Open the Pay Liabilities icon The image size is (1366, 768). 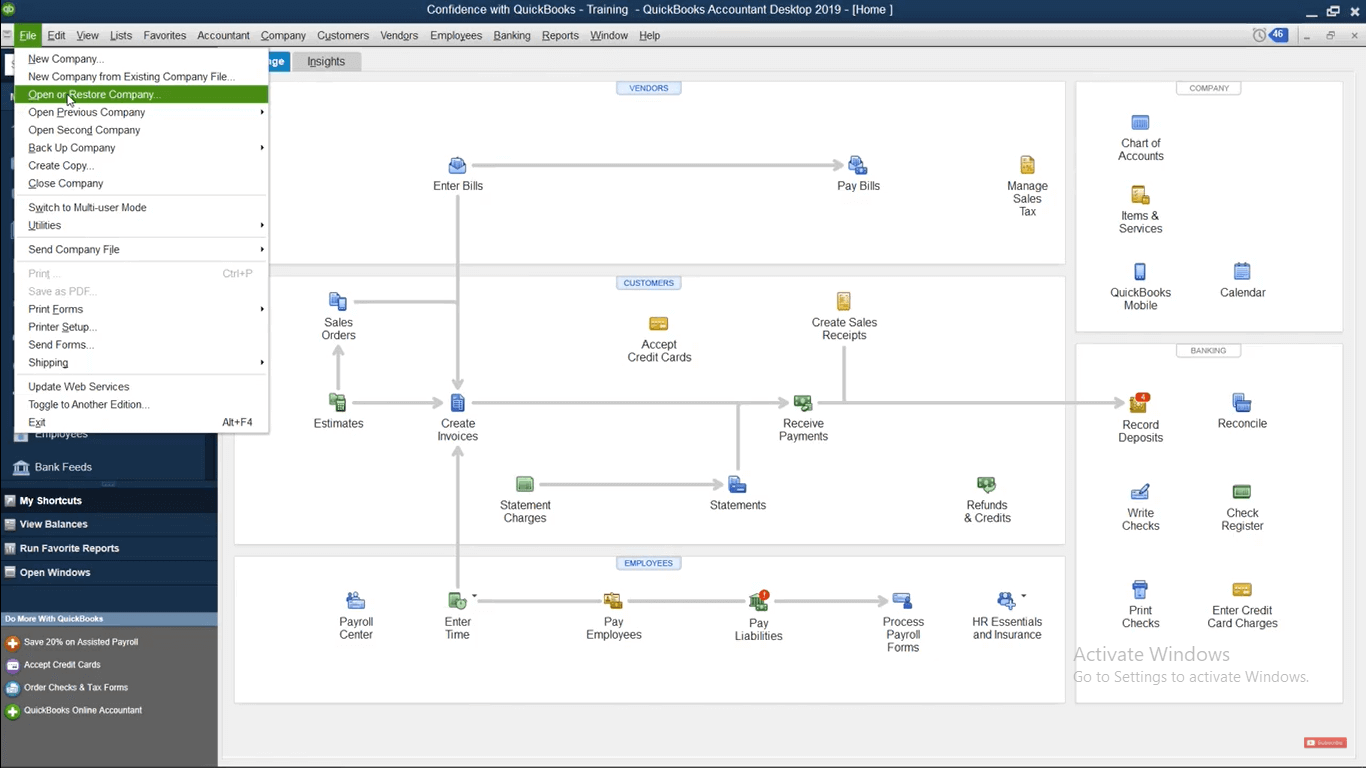[759, 600]
